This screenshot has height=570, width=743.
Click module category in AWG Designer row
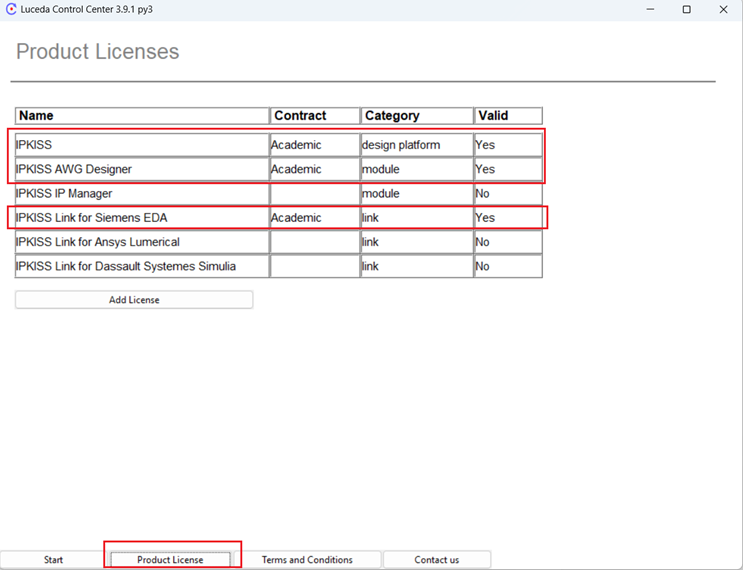click(x=417, y=169)
